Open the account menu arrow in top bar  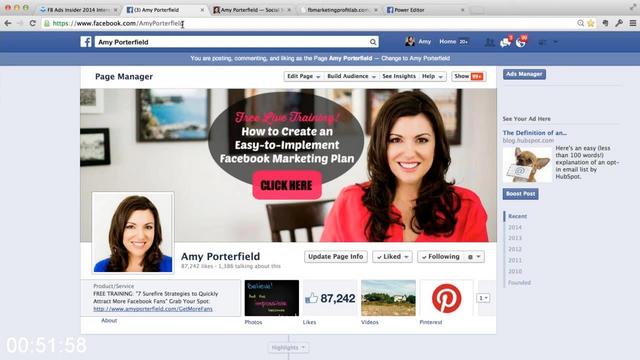(x=555, y=42)
